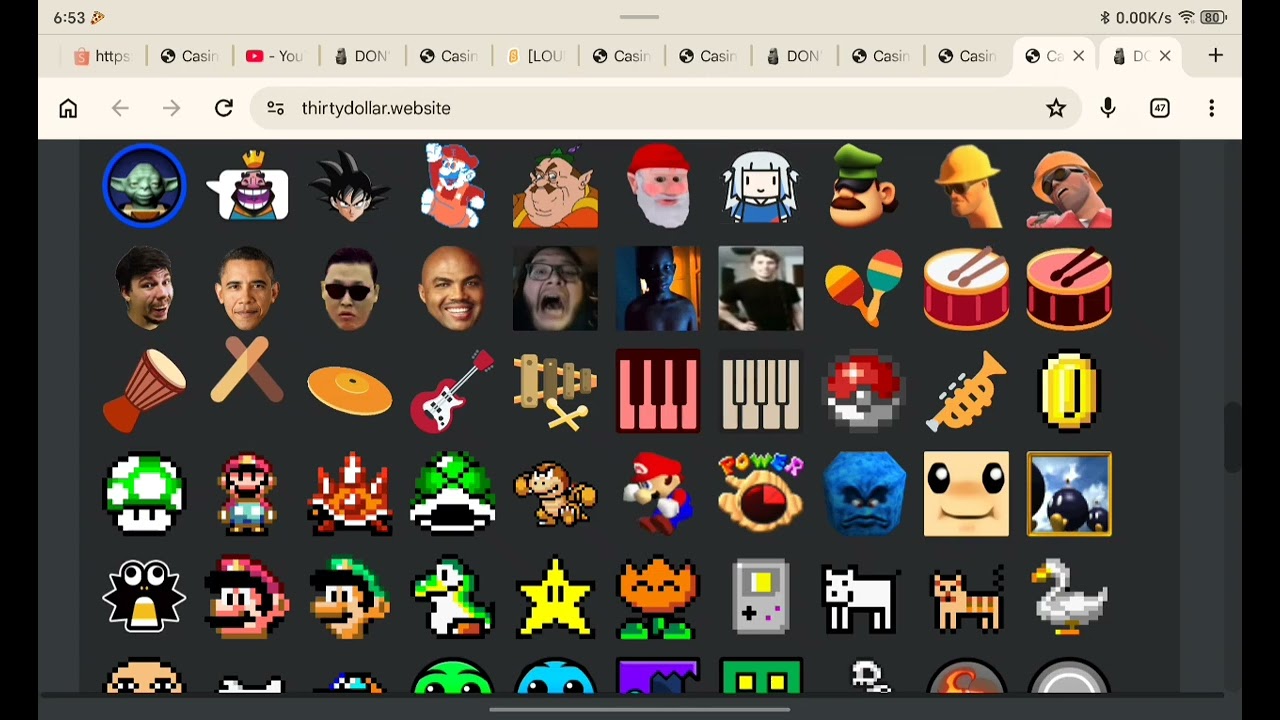Select the red piano keys icon
The height and width of the screenshot is (720, 1280).
click(x=658, y=391)
